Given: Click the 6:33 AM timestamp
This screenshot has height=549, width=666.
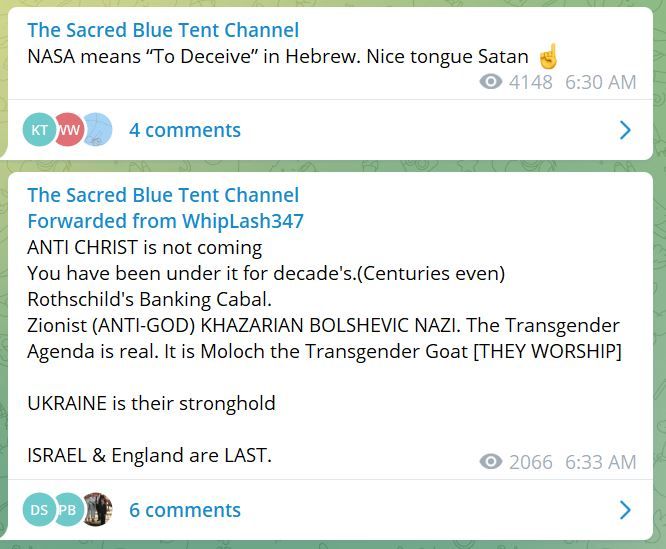Looking at the screenshot, I should pyautogui.click(x=601, y=462).
